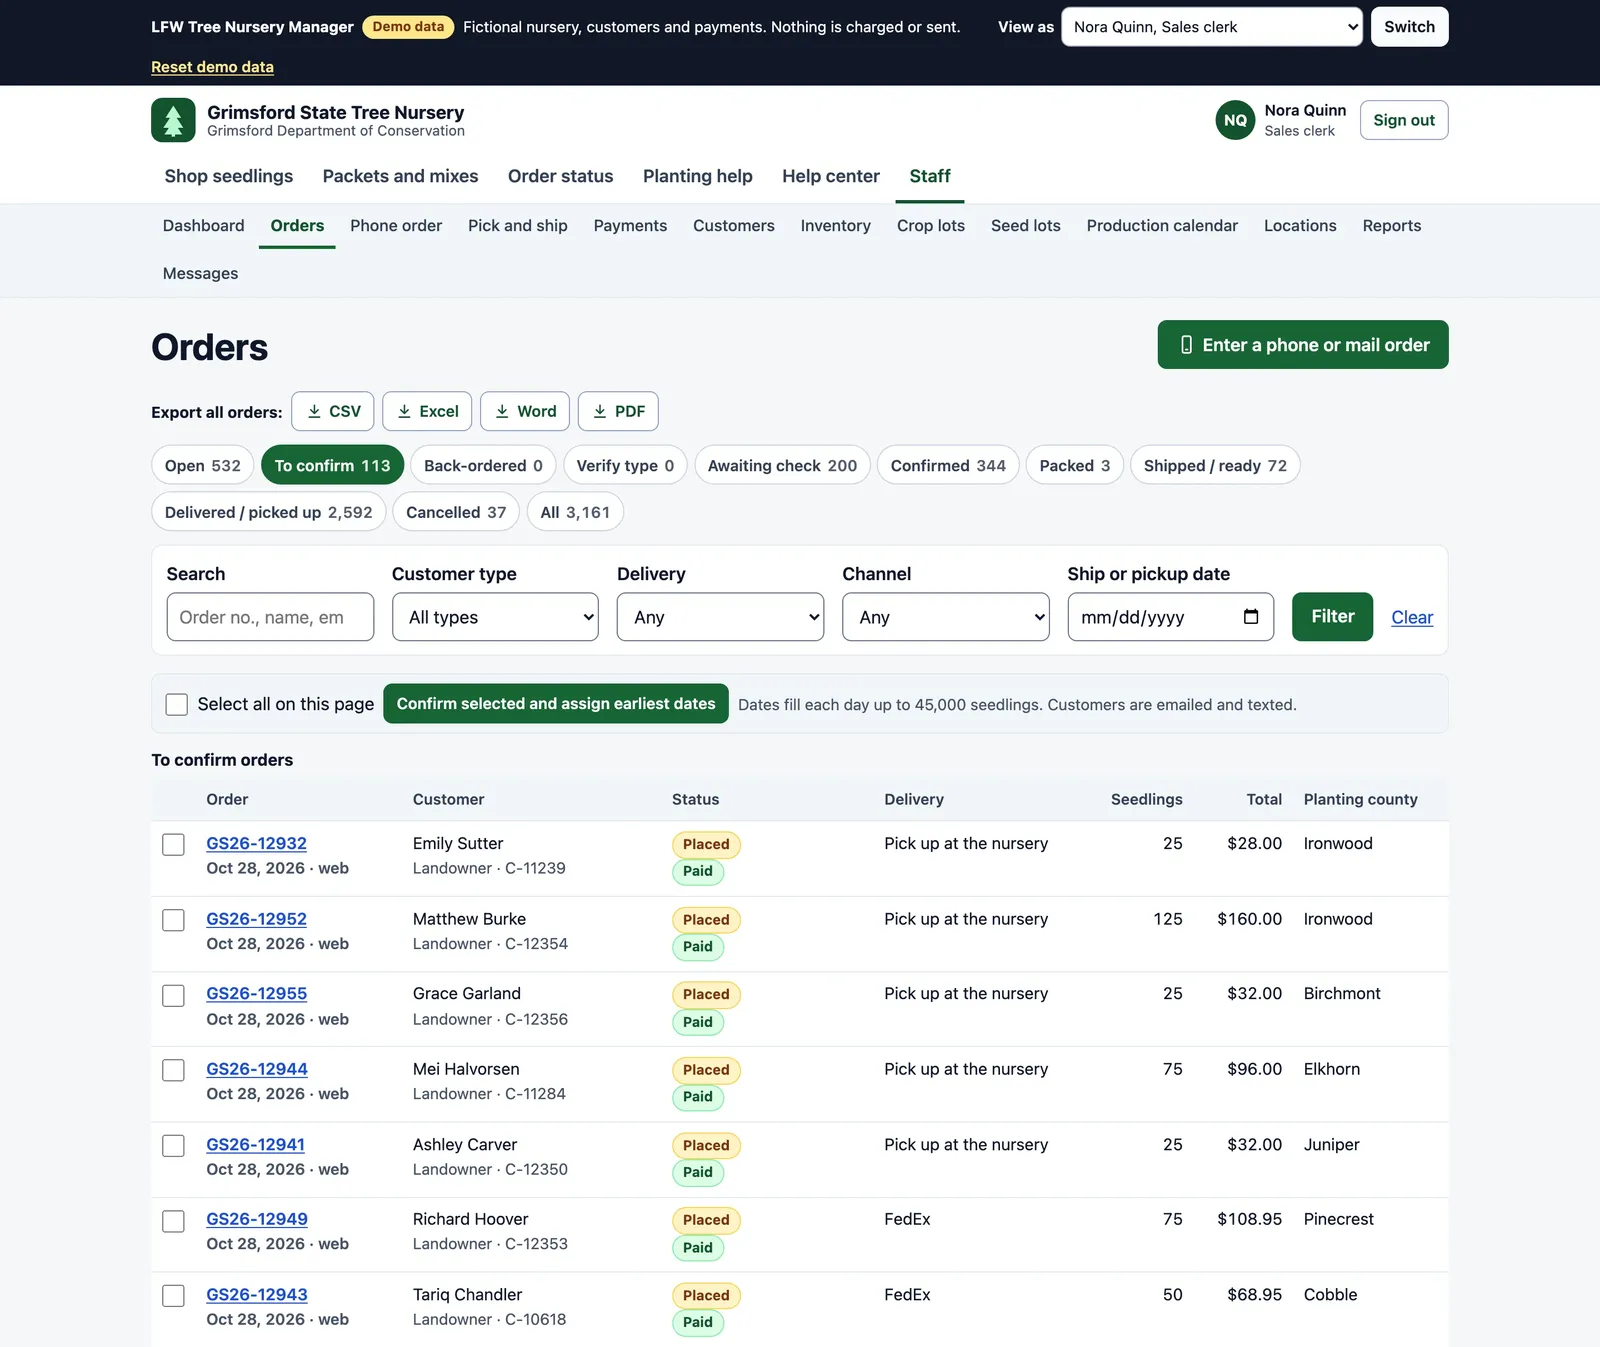Click the order search input field
1600x1347 pixels.
[270, 617]
